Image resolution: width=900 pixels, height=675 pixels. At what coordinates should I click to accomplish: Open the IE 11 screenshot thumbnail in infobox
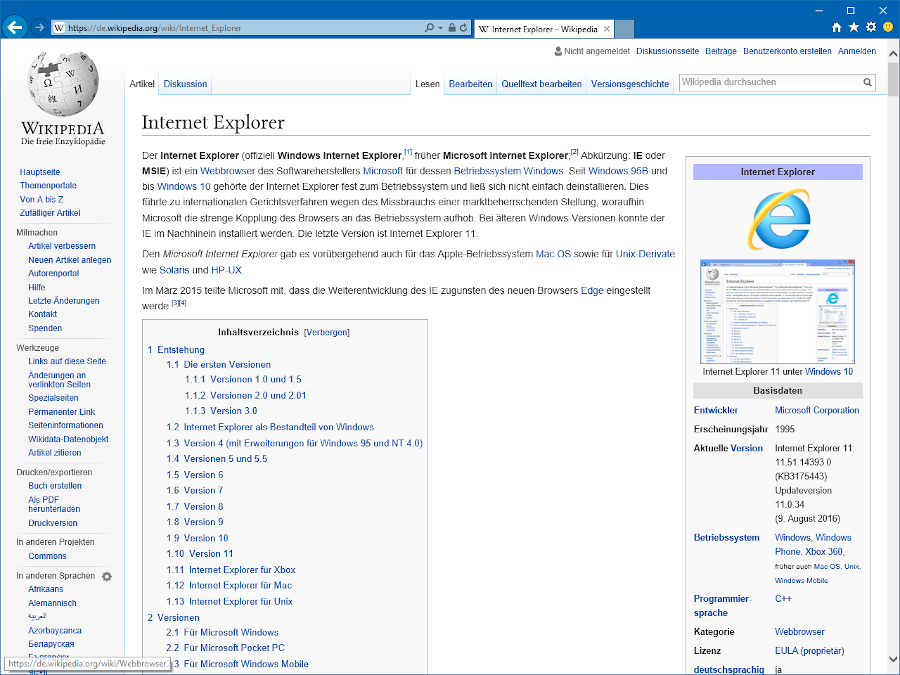pos(778,312)
